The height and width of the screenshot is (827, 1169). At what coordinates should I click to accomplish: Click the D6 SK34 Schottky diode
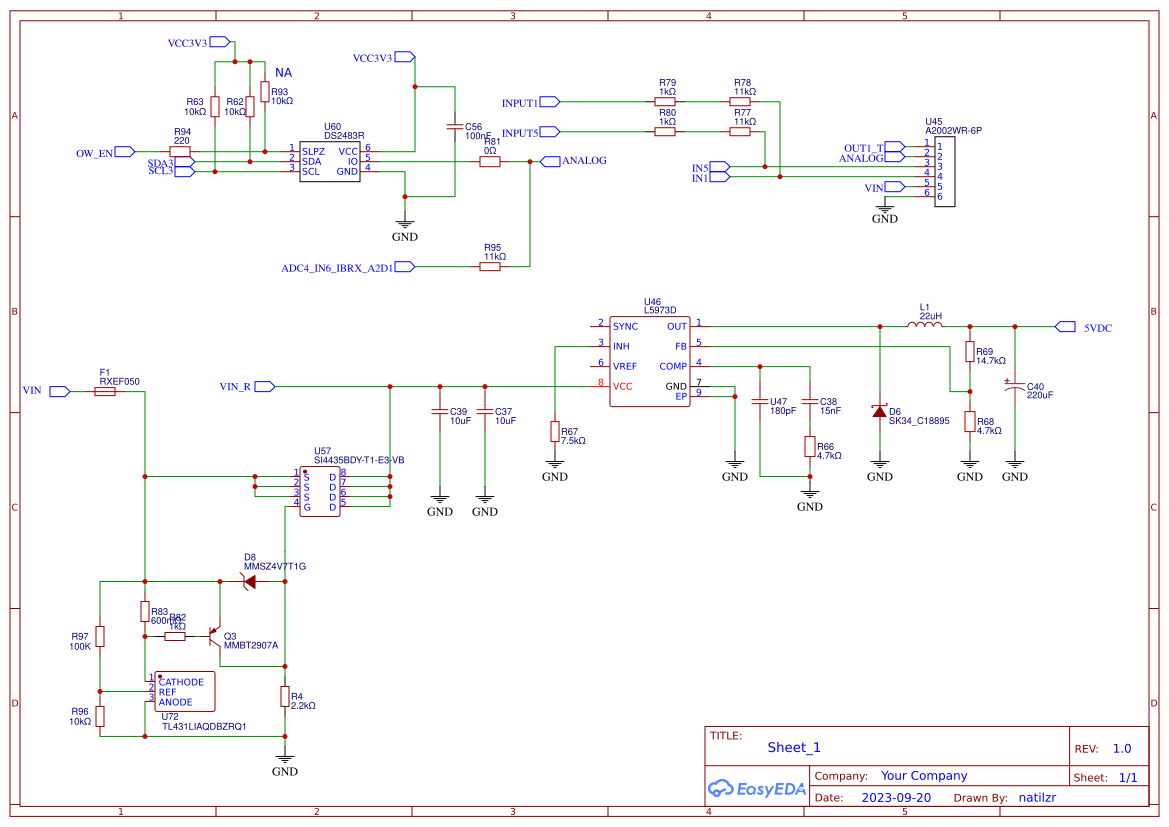coord(879,411)
